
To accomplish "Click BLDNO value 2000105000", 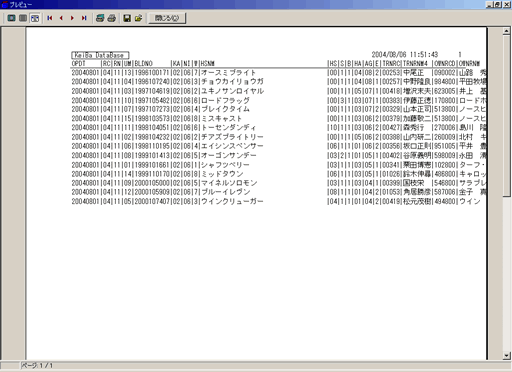I will pyautogui.click(x=152, y=183).
